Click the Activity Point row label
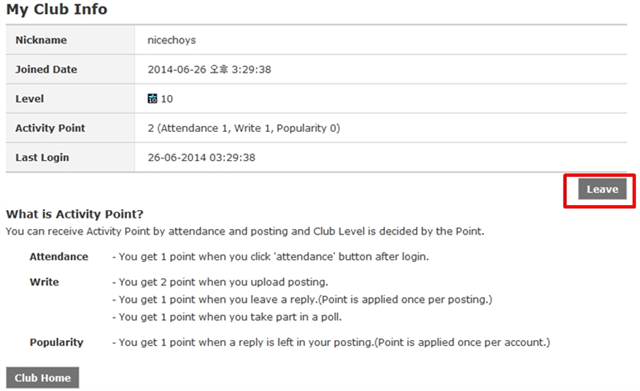The image size is (640, 391). point(50,128)
